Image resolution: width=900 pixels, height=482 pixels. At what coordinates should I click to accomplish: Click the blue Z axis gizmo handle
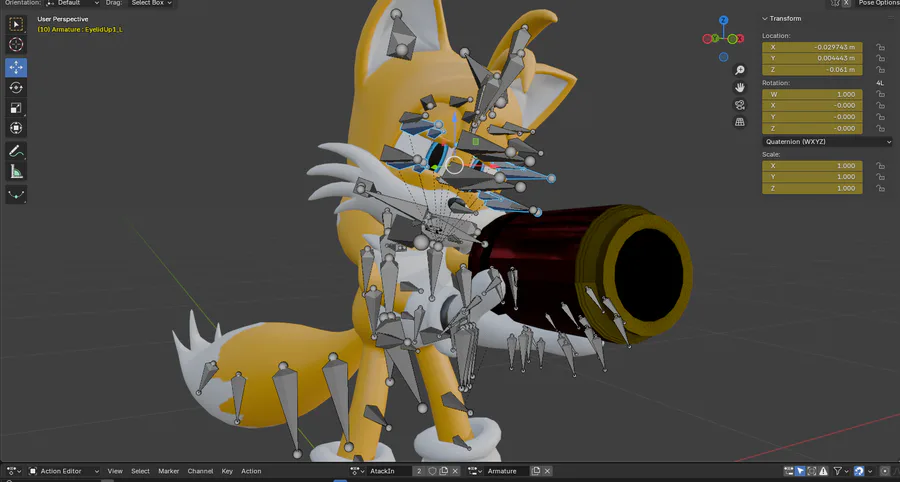coord(724,20)
